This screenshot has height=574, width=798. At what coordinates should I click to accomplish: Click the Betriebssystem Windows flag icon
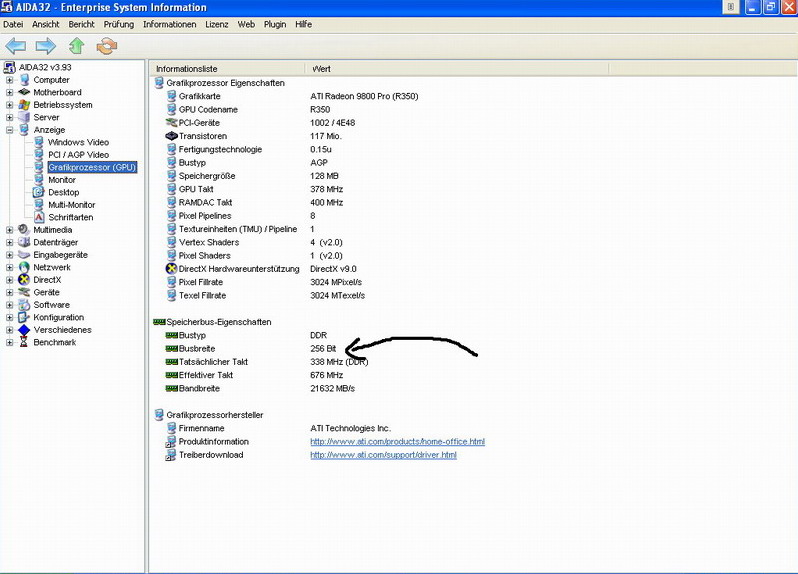(x=24, y=105)
